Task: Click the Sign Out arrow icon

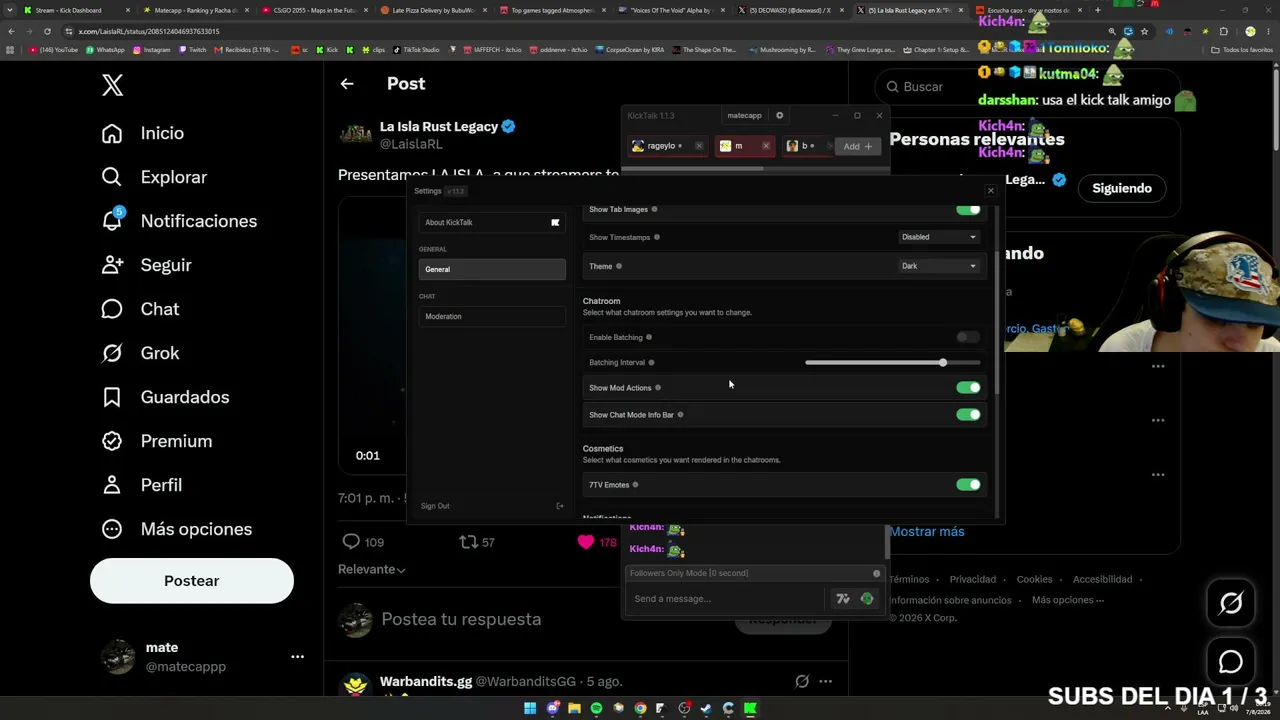Action: (x=560, y=506)
